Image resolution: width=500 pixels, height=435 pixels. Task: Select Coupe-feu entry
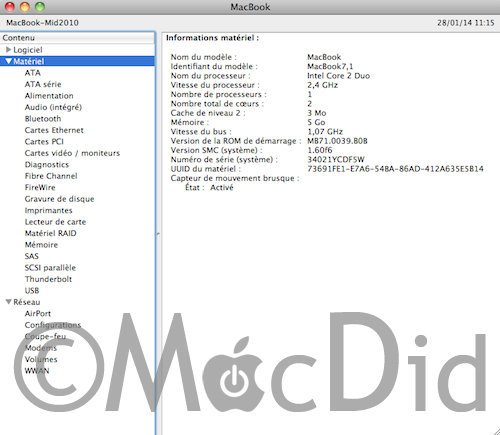(46, 336)
